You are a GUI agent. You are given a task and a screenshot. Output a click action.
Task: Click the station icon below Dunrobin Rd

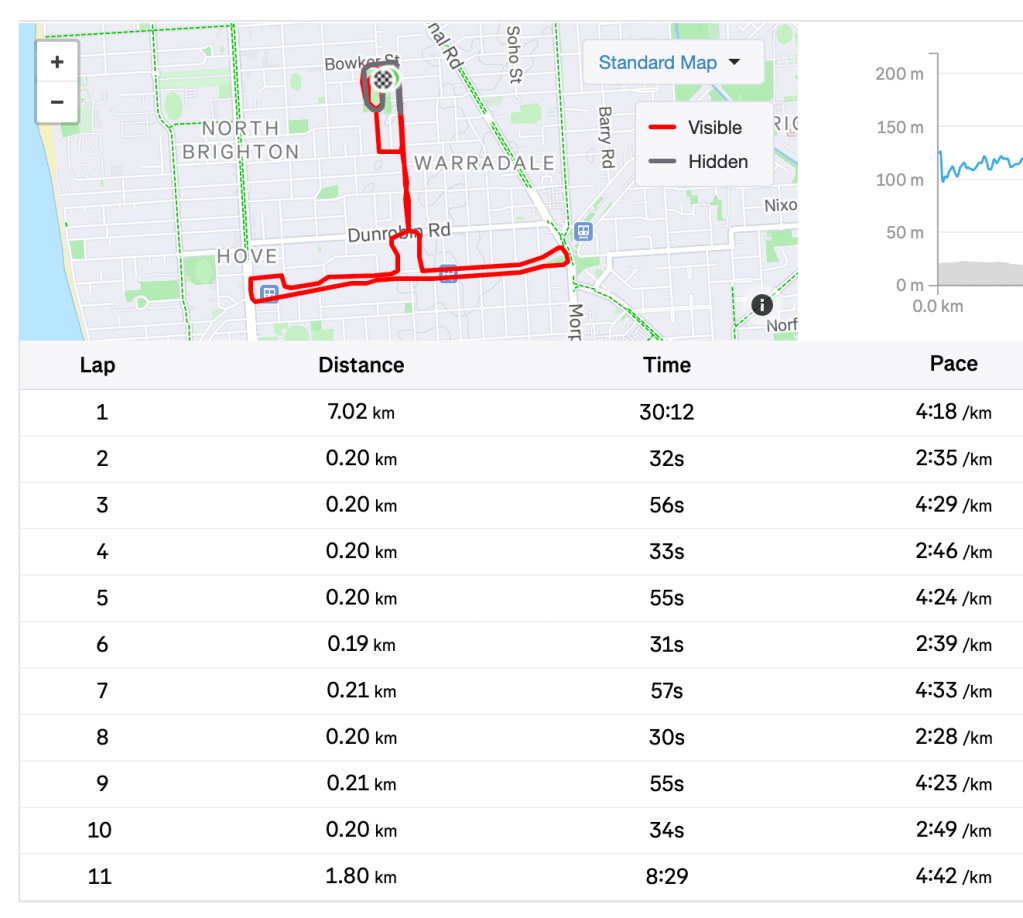tap(449, 273)
